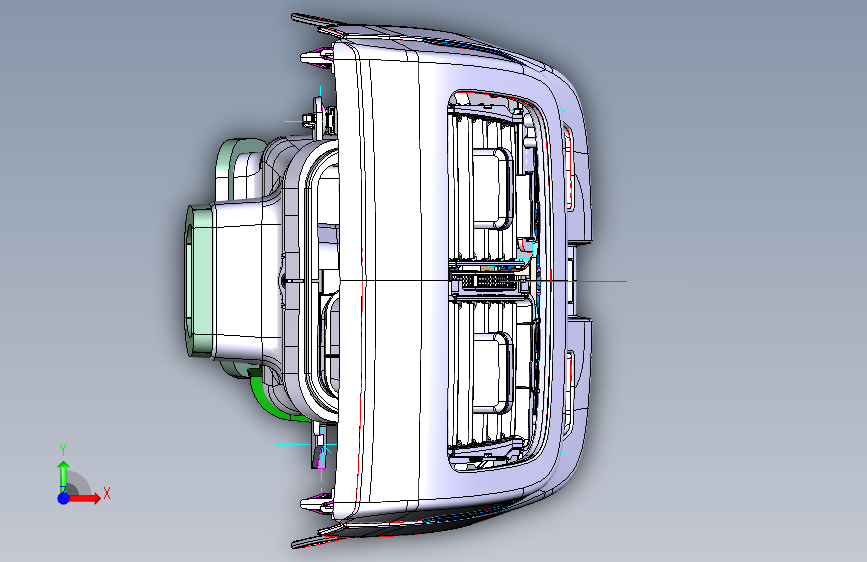Click the green Y axis arrow on triad
This screenshot has height=562, width=867.
click(64, 476)
